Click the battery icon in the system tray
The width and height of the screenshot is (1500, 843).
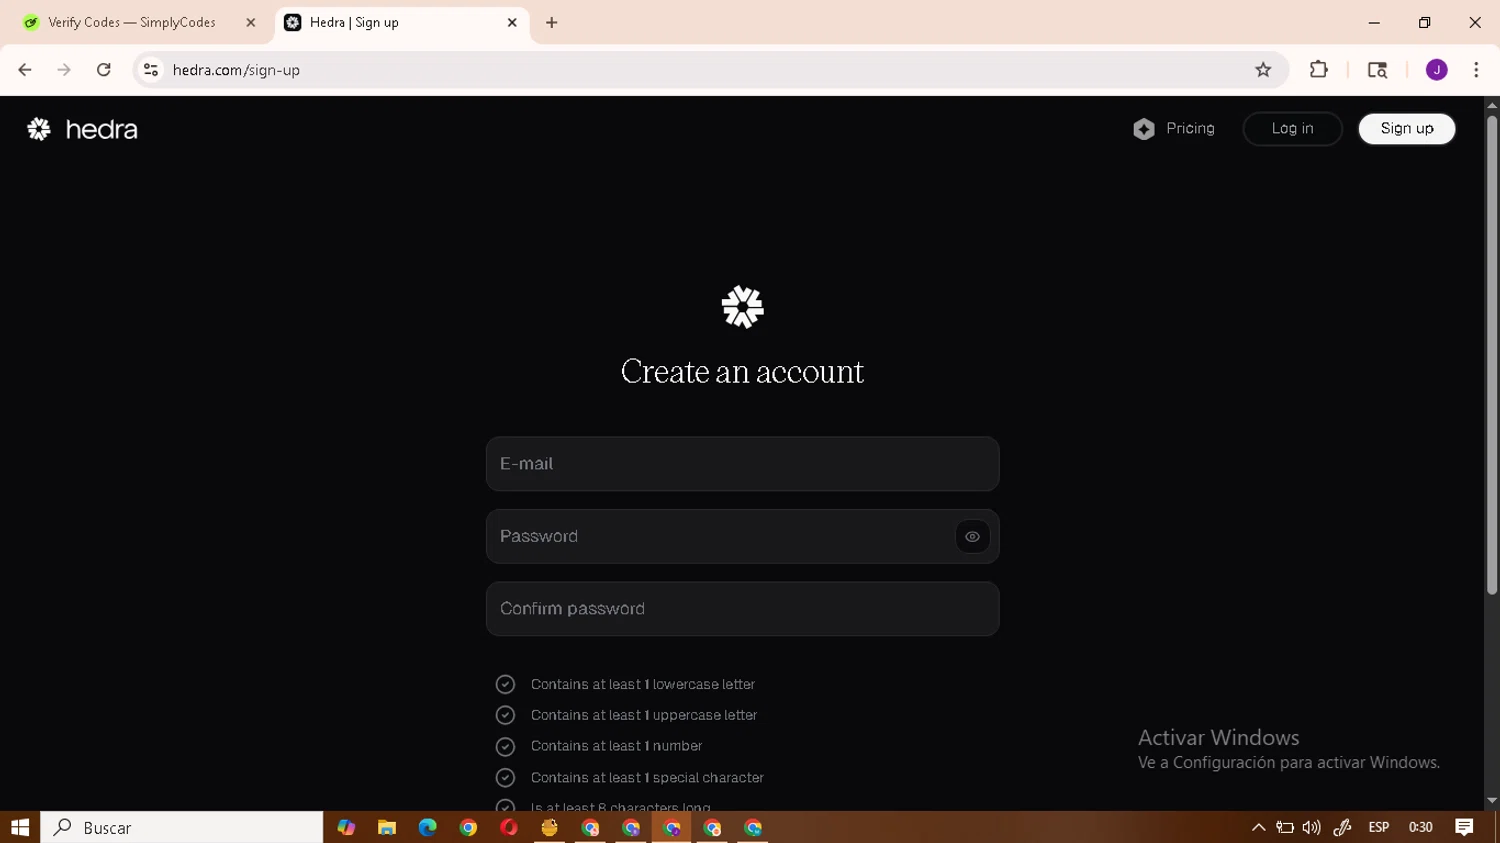point(1285,828)
